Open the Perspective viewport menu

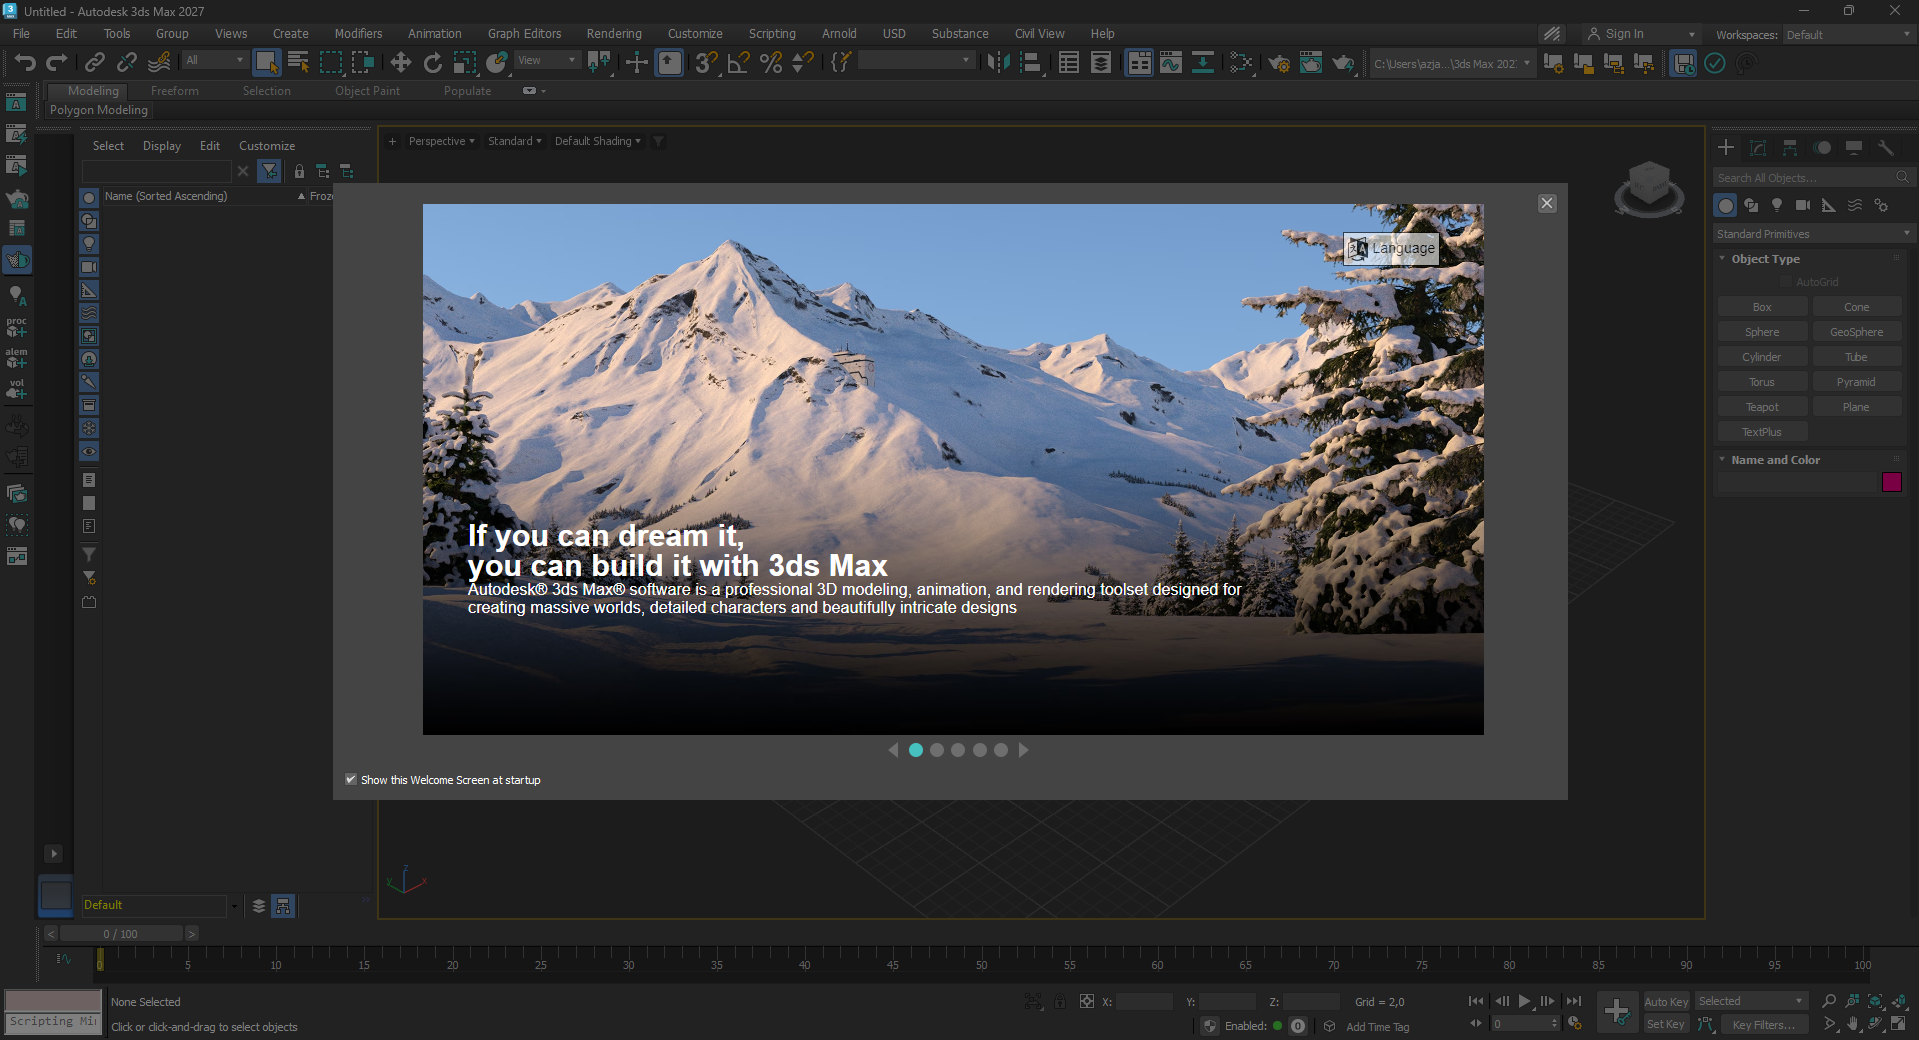coord(441,141)
